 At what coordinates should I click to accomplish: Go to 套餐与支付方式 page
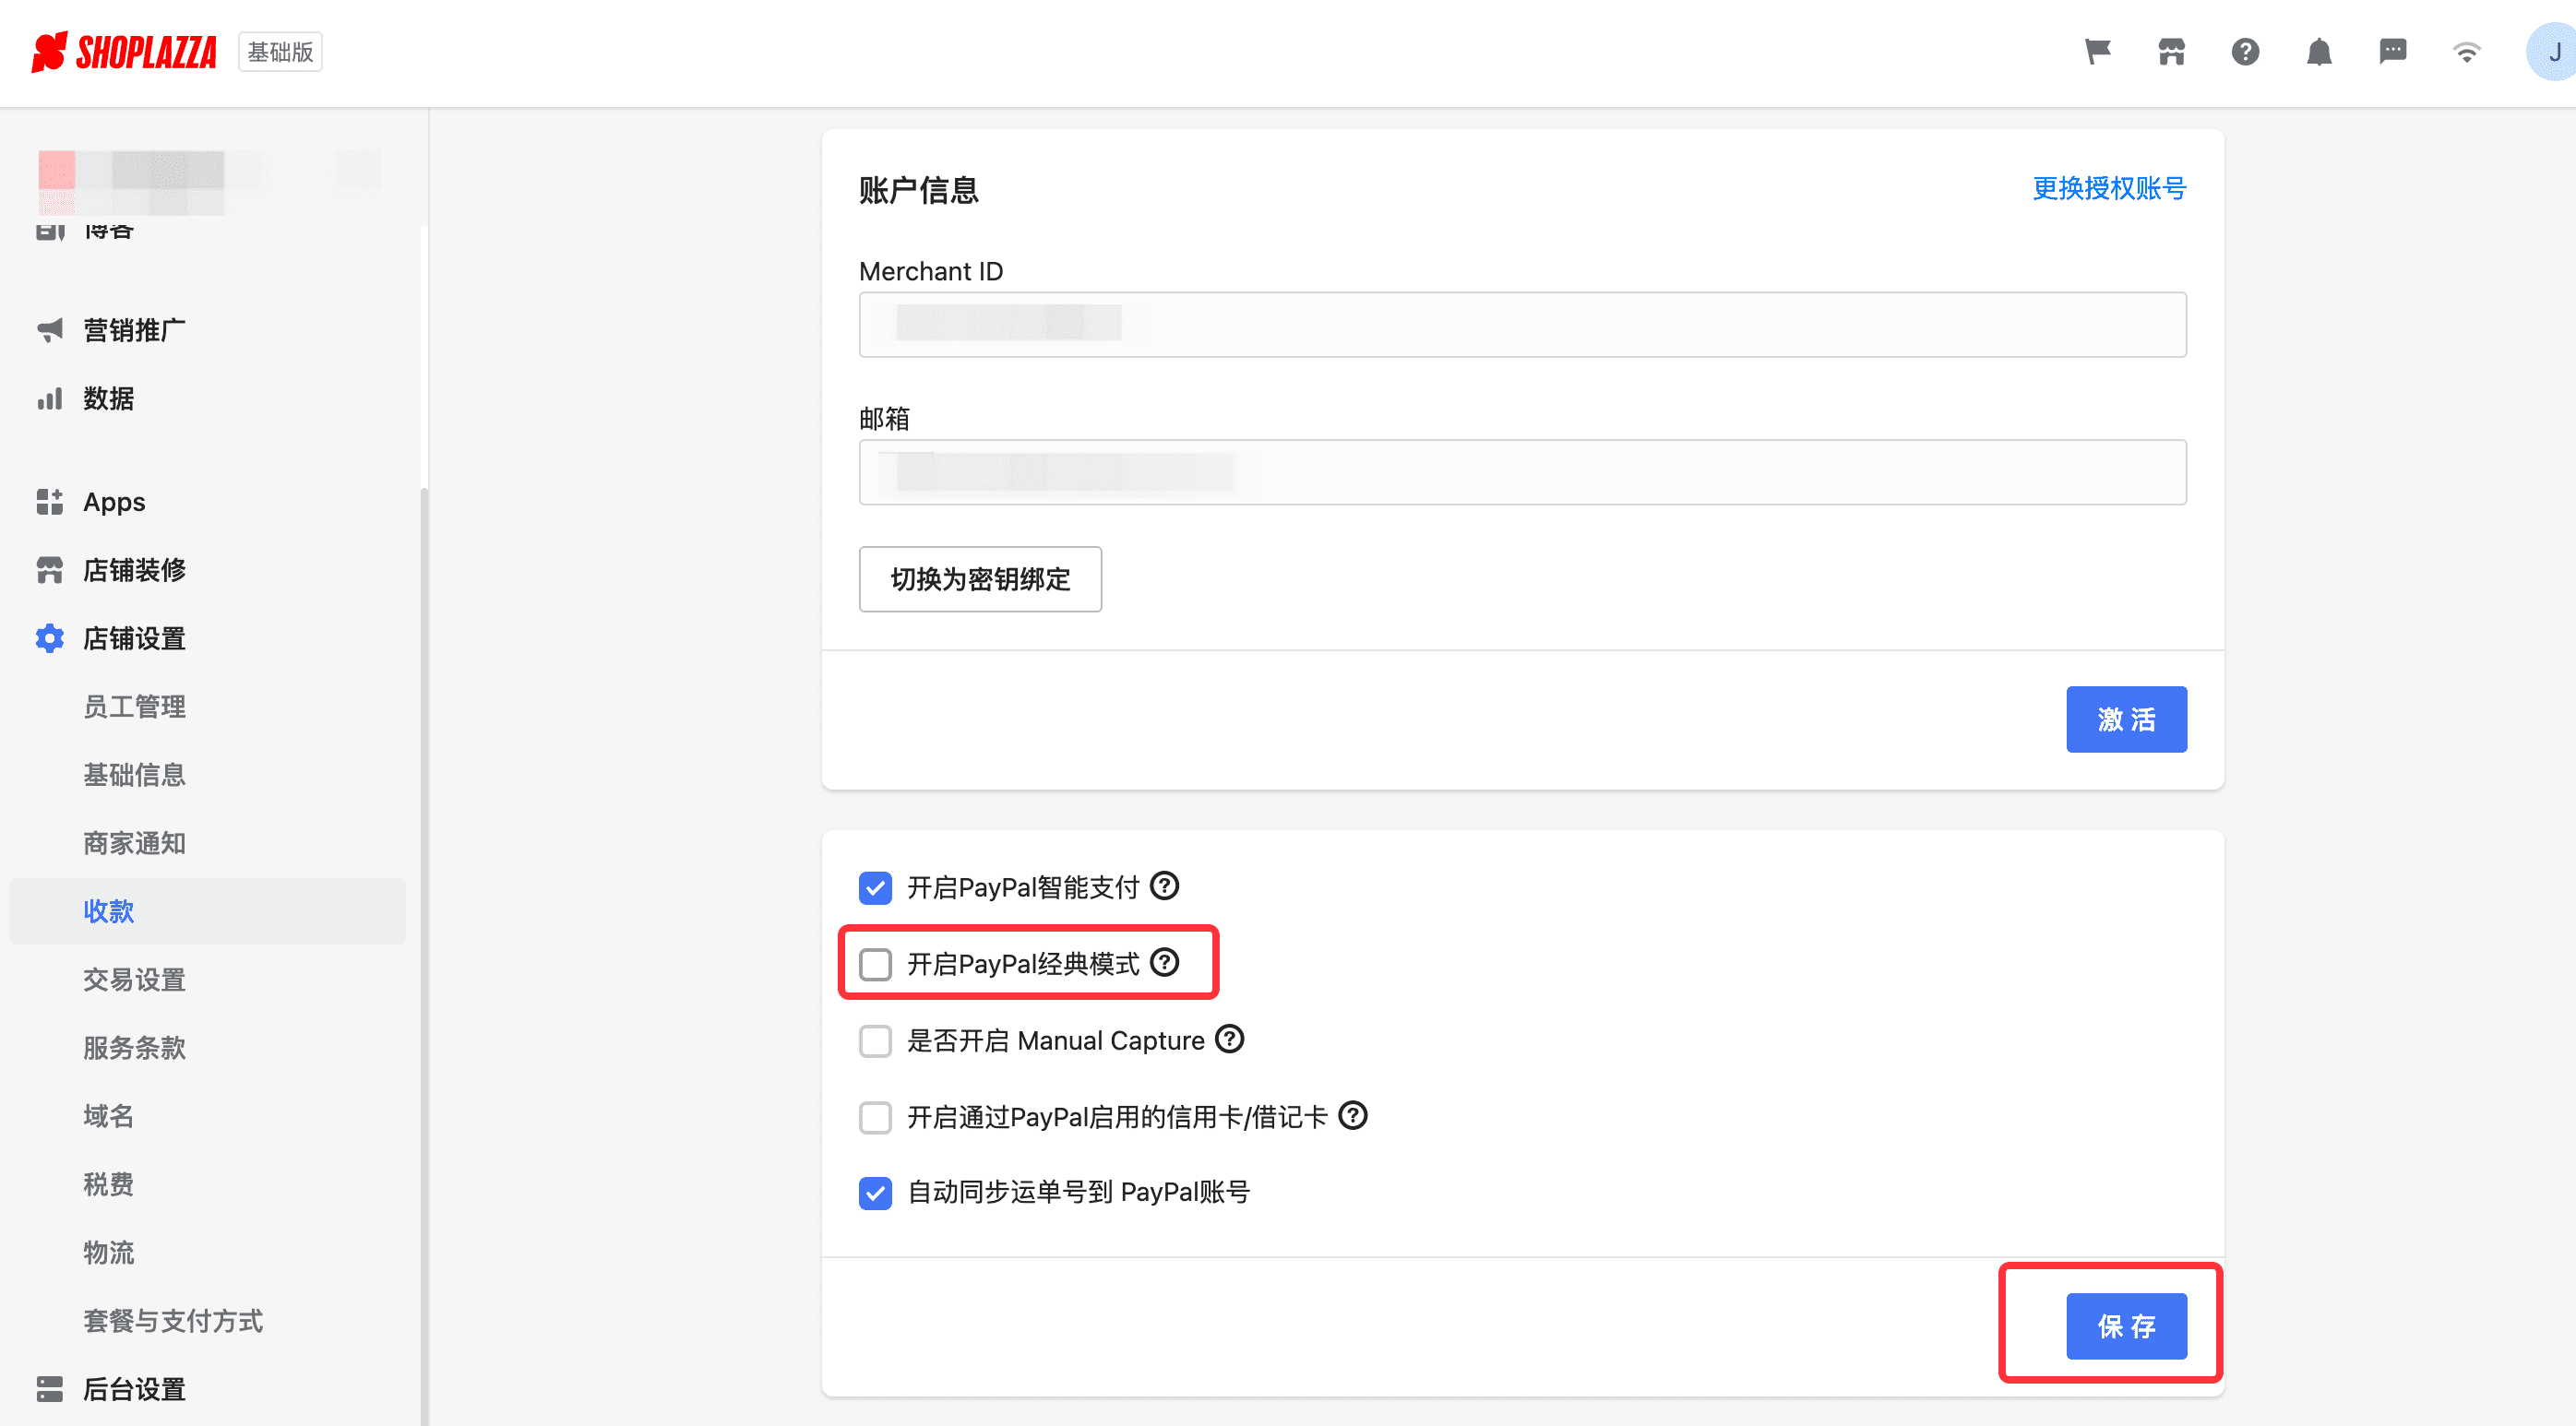[x=173, y=1320]
